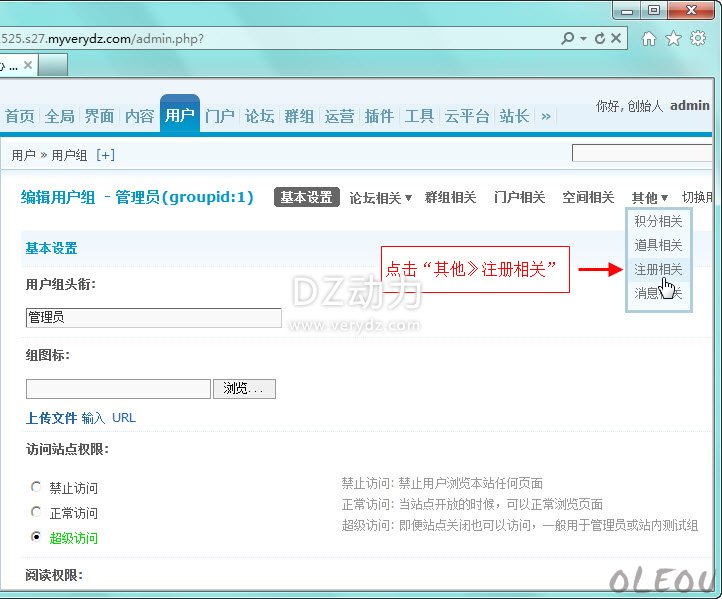The image size is (722, 599).
Task: Select the 正常访问 radio button
Action: (x=37, y=513)
